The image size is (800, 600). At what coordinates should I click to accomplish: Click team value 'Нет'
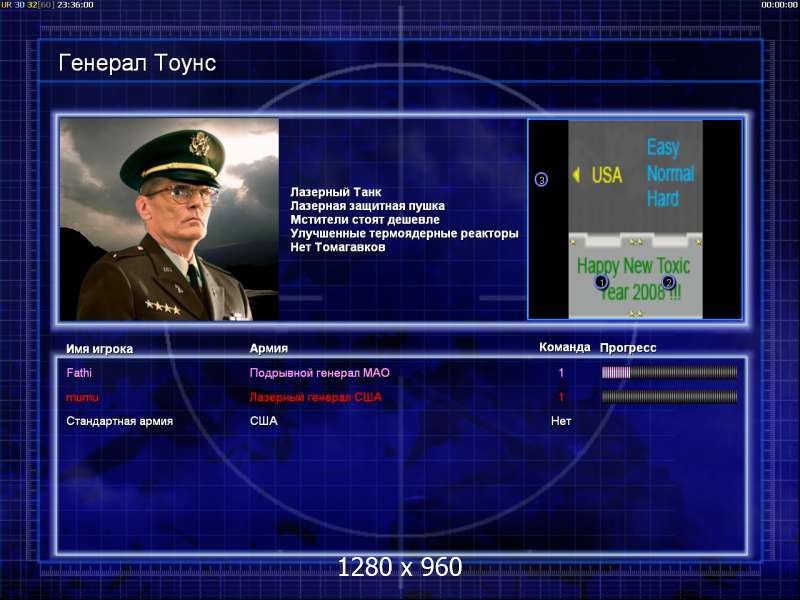(x=561, y=421)
